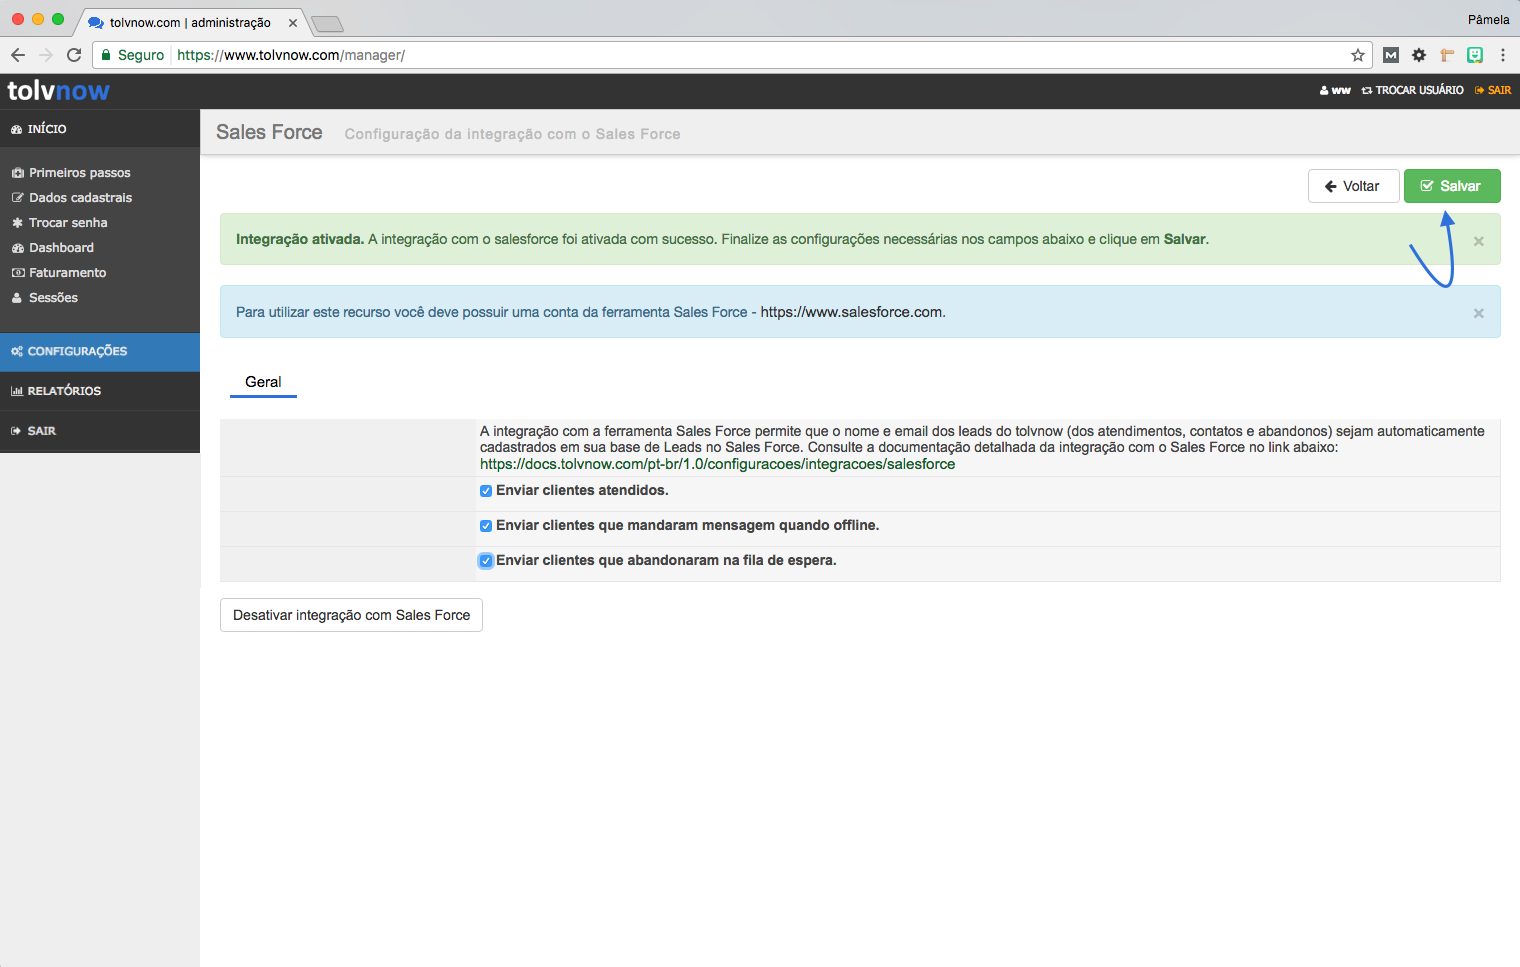
Task: Open Primeiros passos in sidebar
Action: (80, 173)
